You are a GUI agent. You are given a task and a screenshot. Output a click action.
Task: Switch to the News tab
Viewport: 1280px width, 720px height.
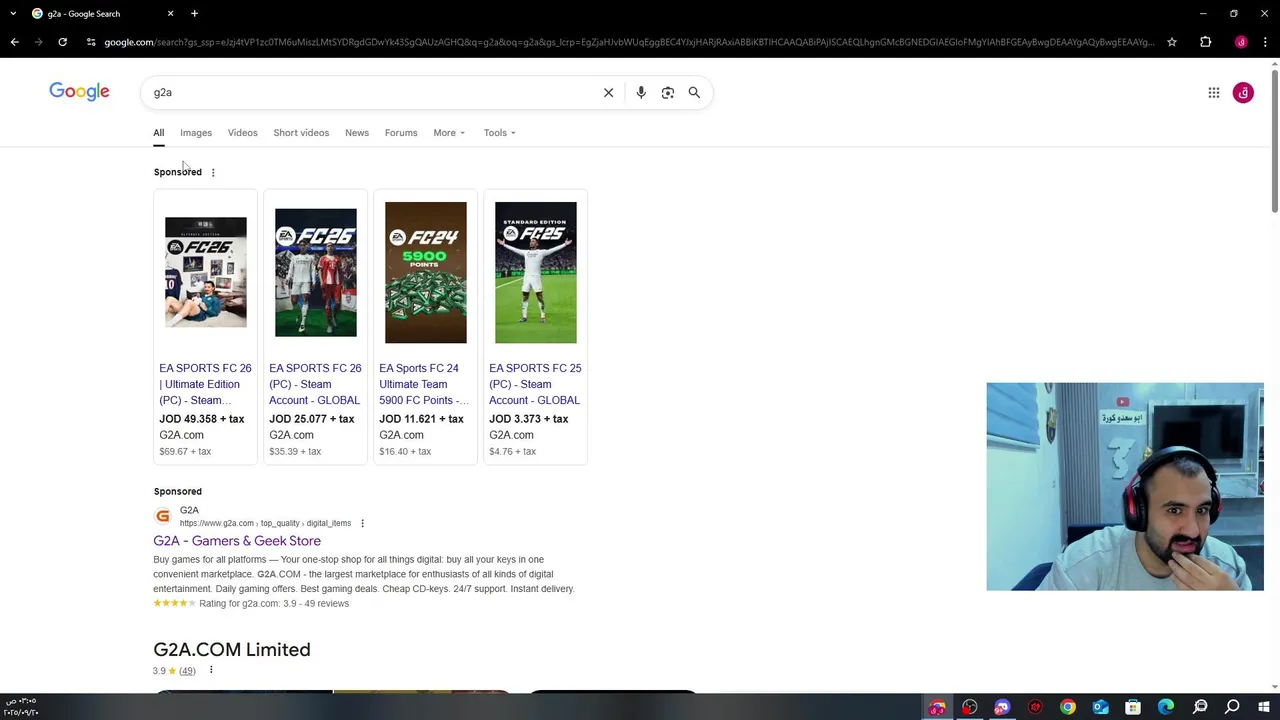coord(357,133)
